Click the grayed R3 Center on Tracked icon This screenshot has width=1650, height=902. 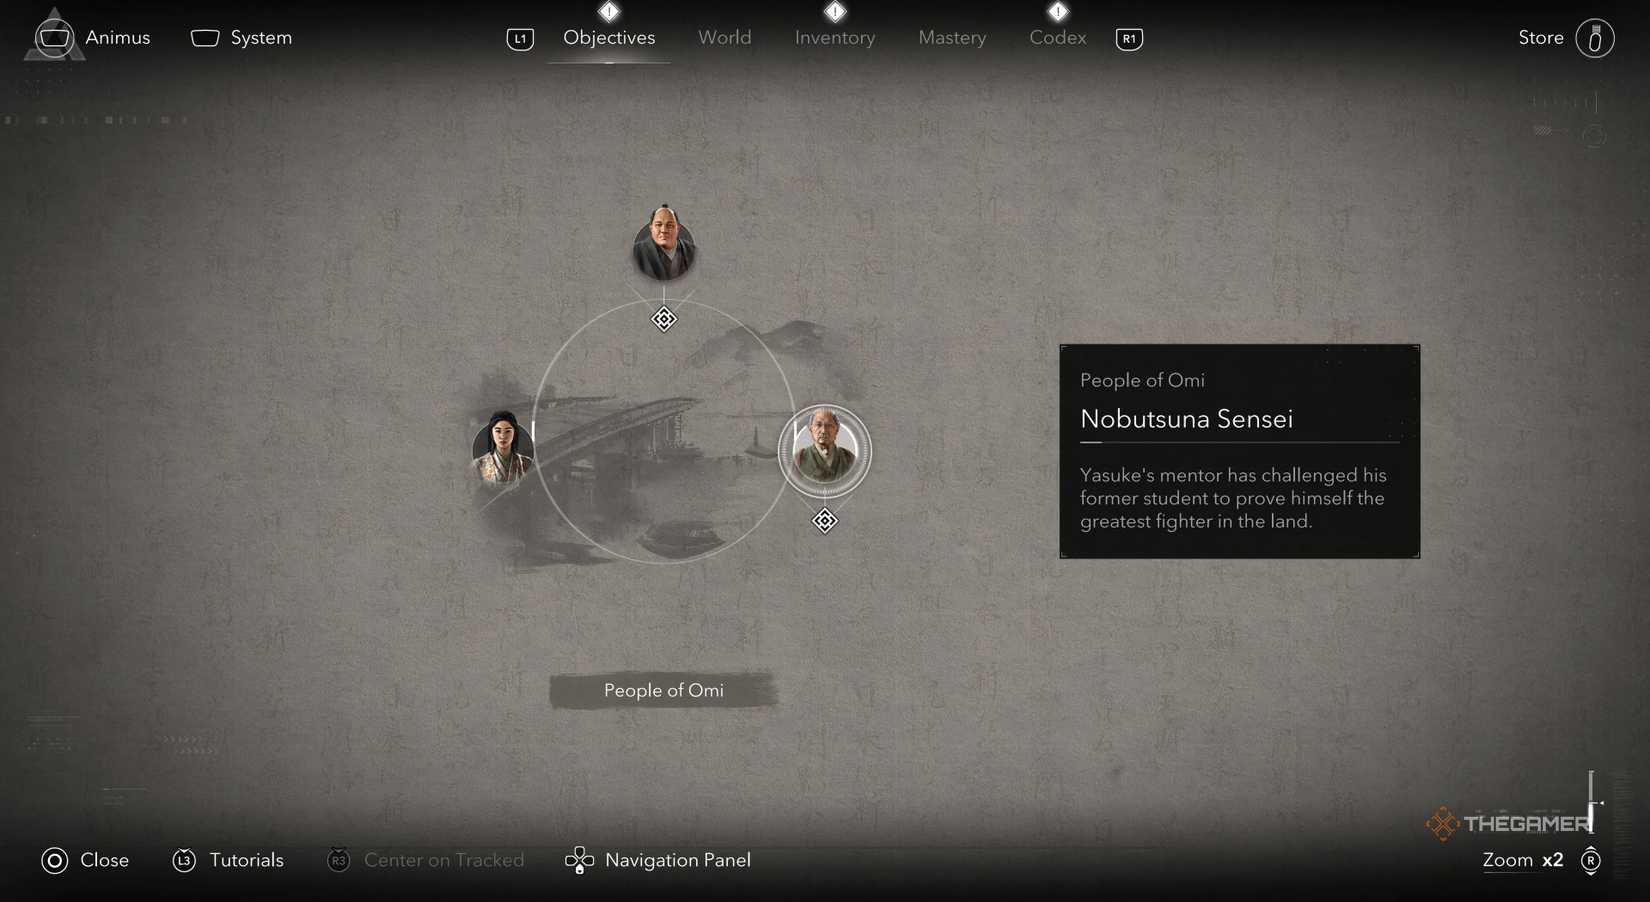pyautogui.click(x=338, y=860)
